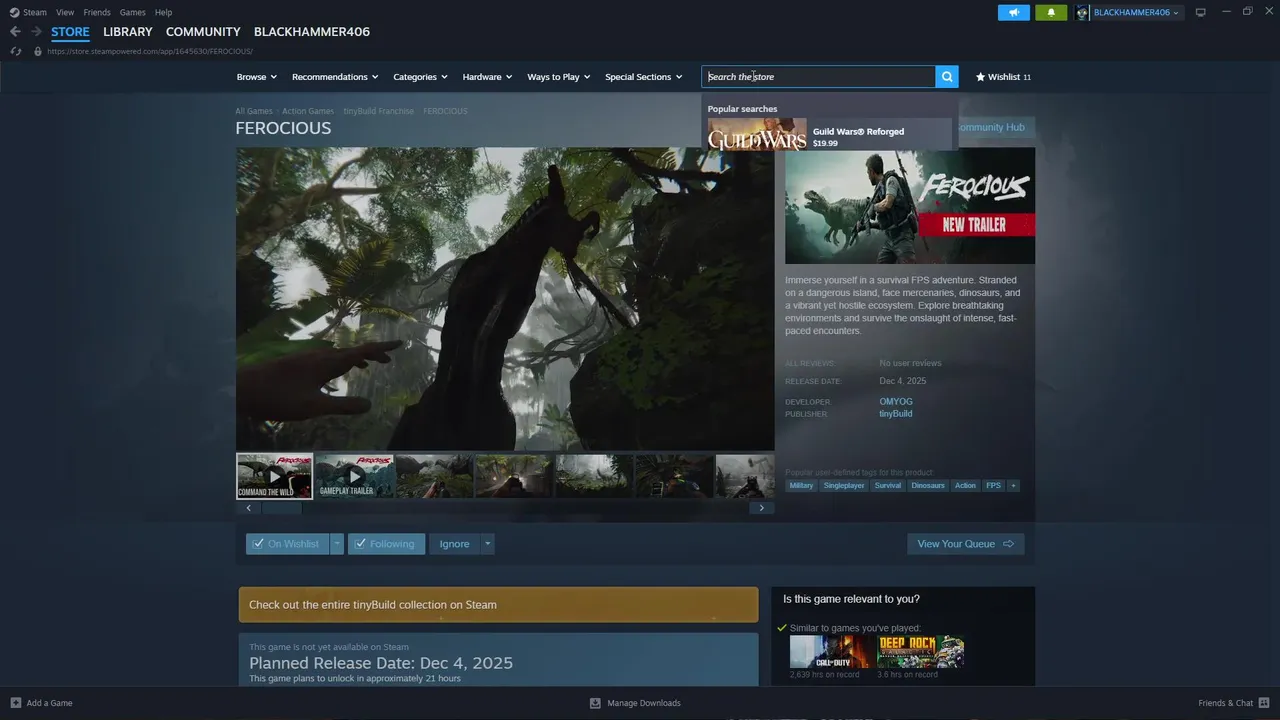
Task: Expand the Browse dropdown
Action: click(257, 77)
